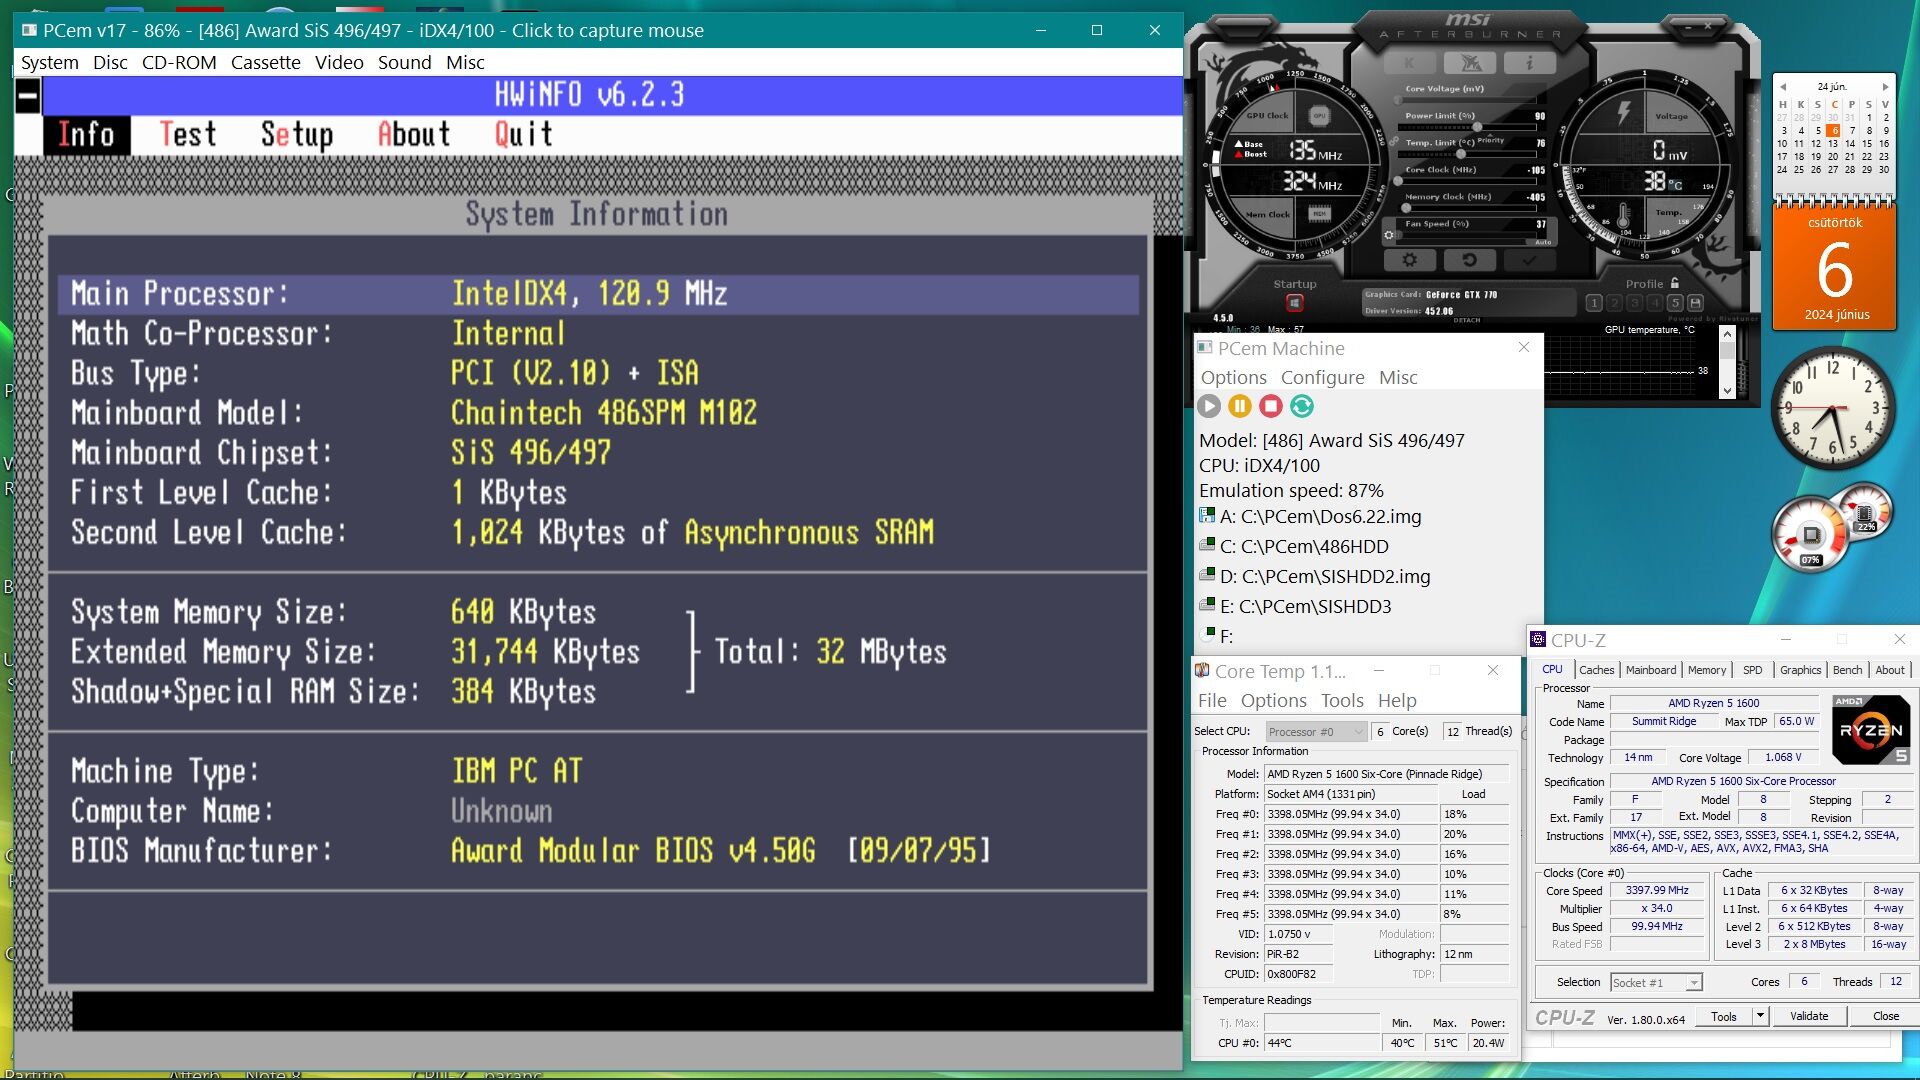Open the Video menu in PCem
Image resolution: width=1920 pixels, height=1080 pixels.
pos(339,62)
